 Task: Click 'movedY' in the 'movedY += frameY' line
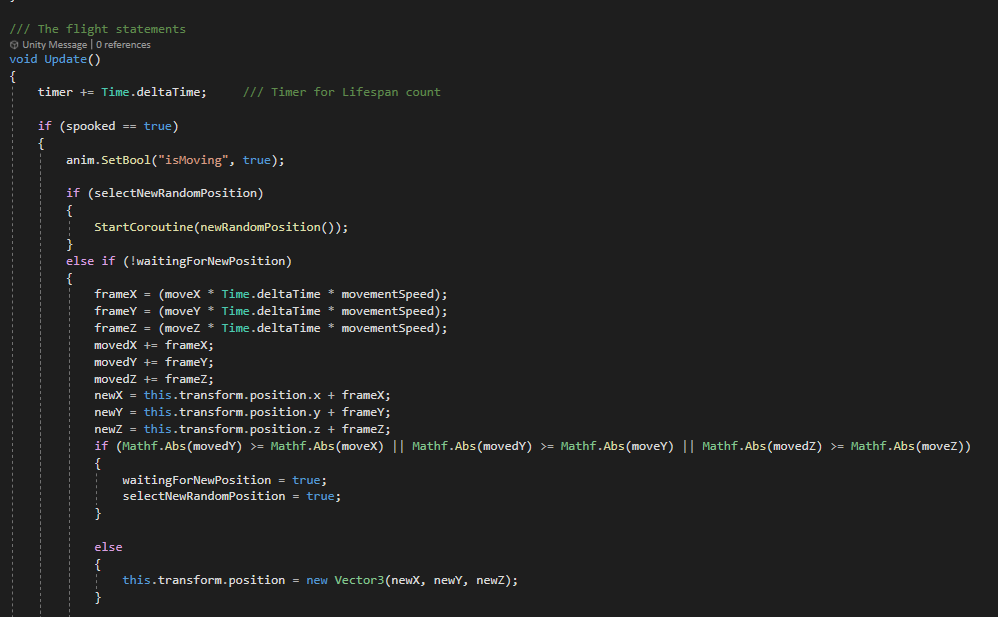(115, 362)
